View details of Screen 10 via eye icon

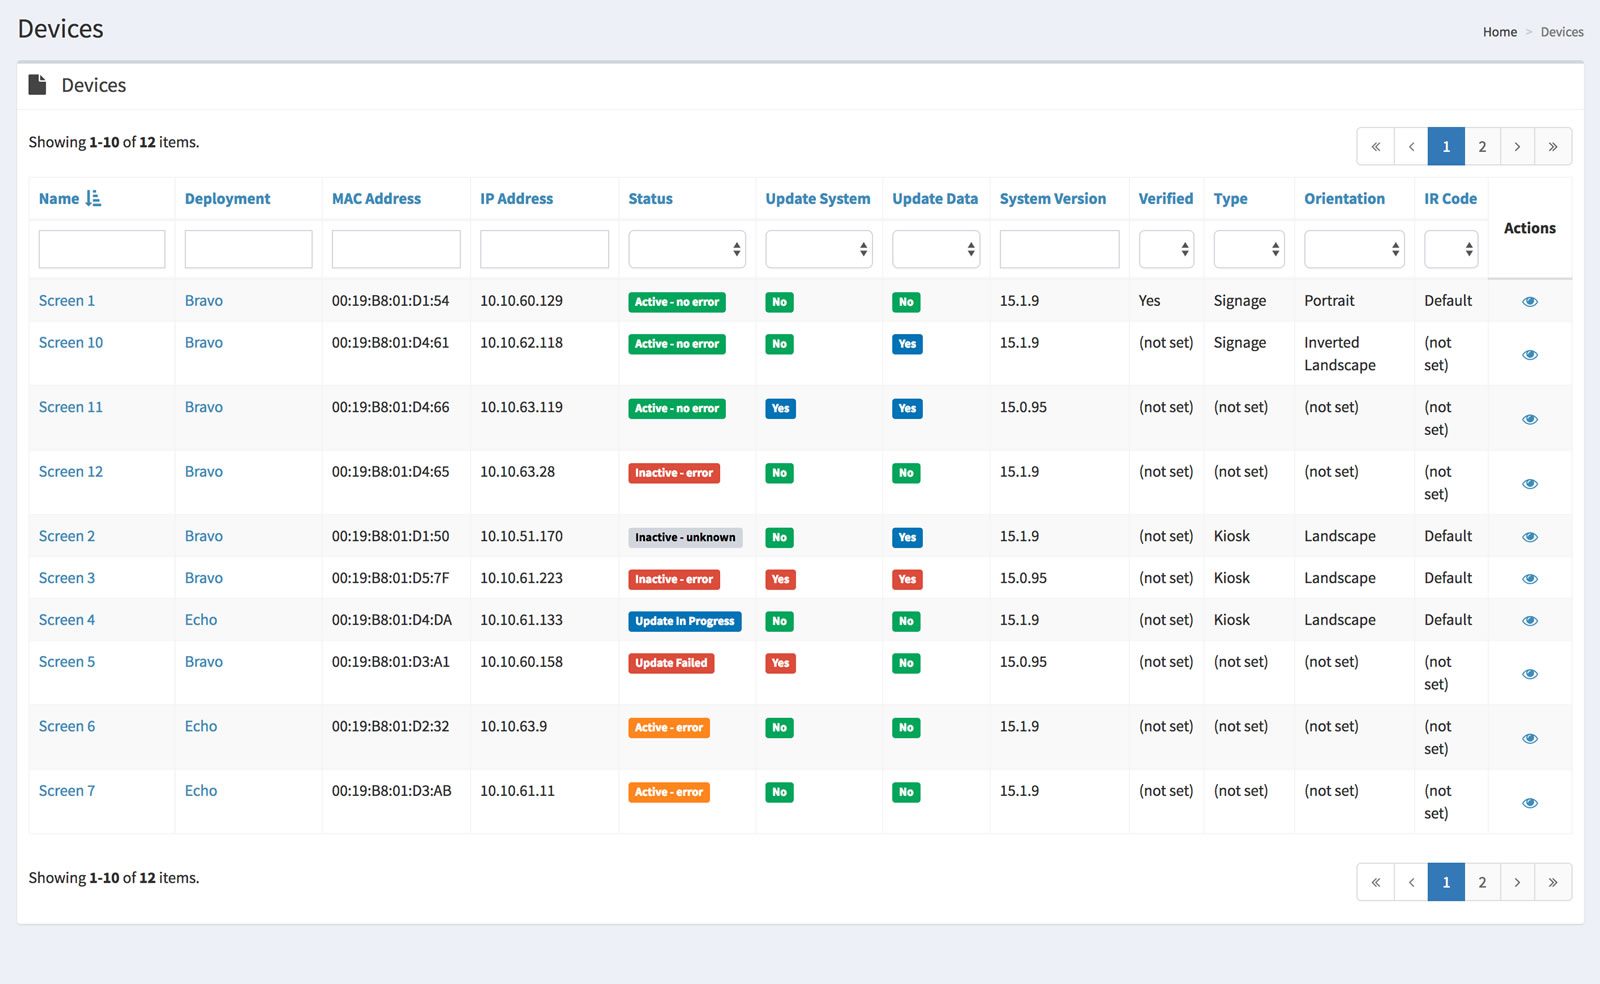click(x=1529, y=355)
